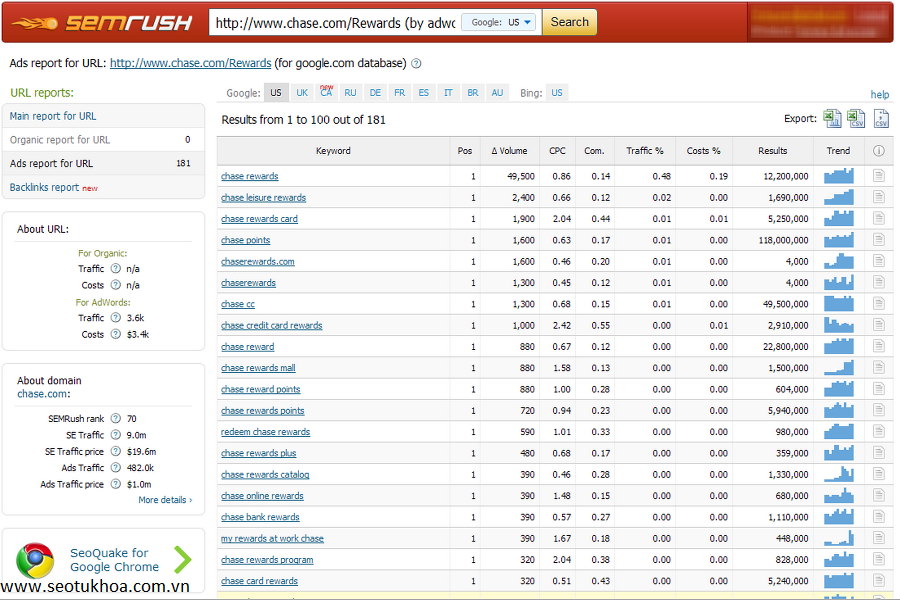Expand More details for chase.com domain

tap(165, 500)
